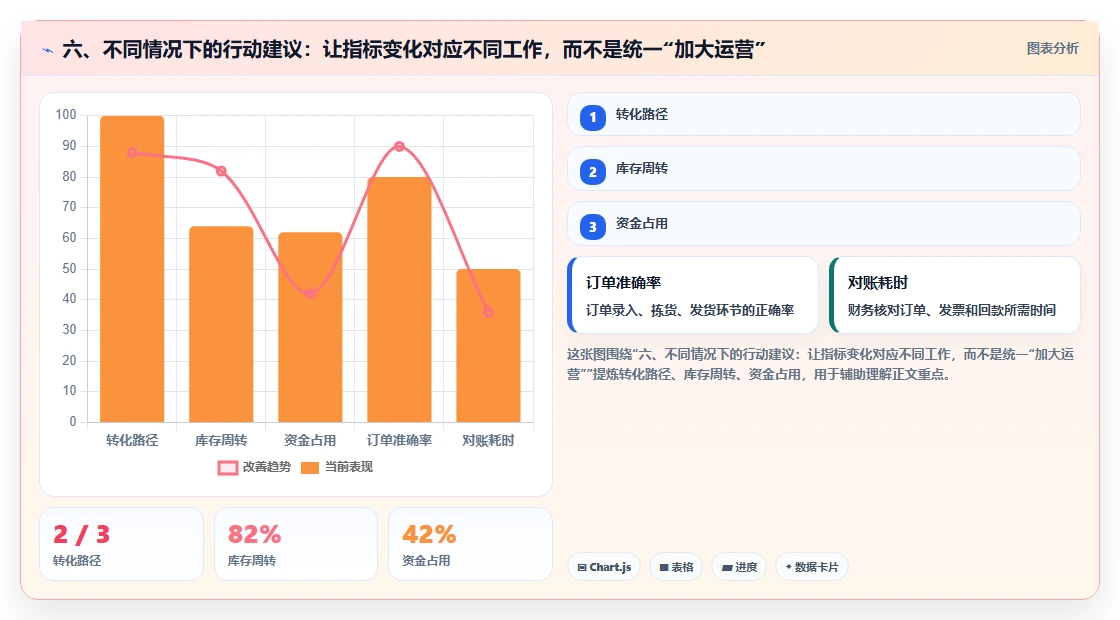
Task: Click the 进度 tag
Action: (x=739, y=567)
